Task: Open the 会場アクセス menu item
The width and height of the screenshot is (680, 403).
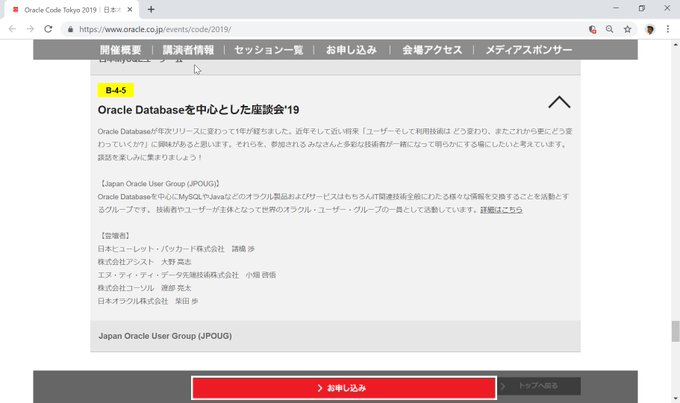Action: pyautogui.click(x=432, y=50)
